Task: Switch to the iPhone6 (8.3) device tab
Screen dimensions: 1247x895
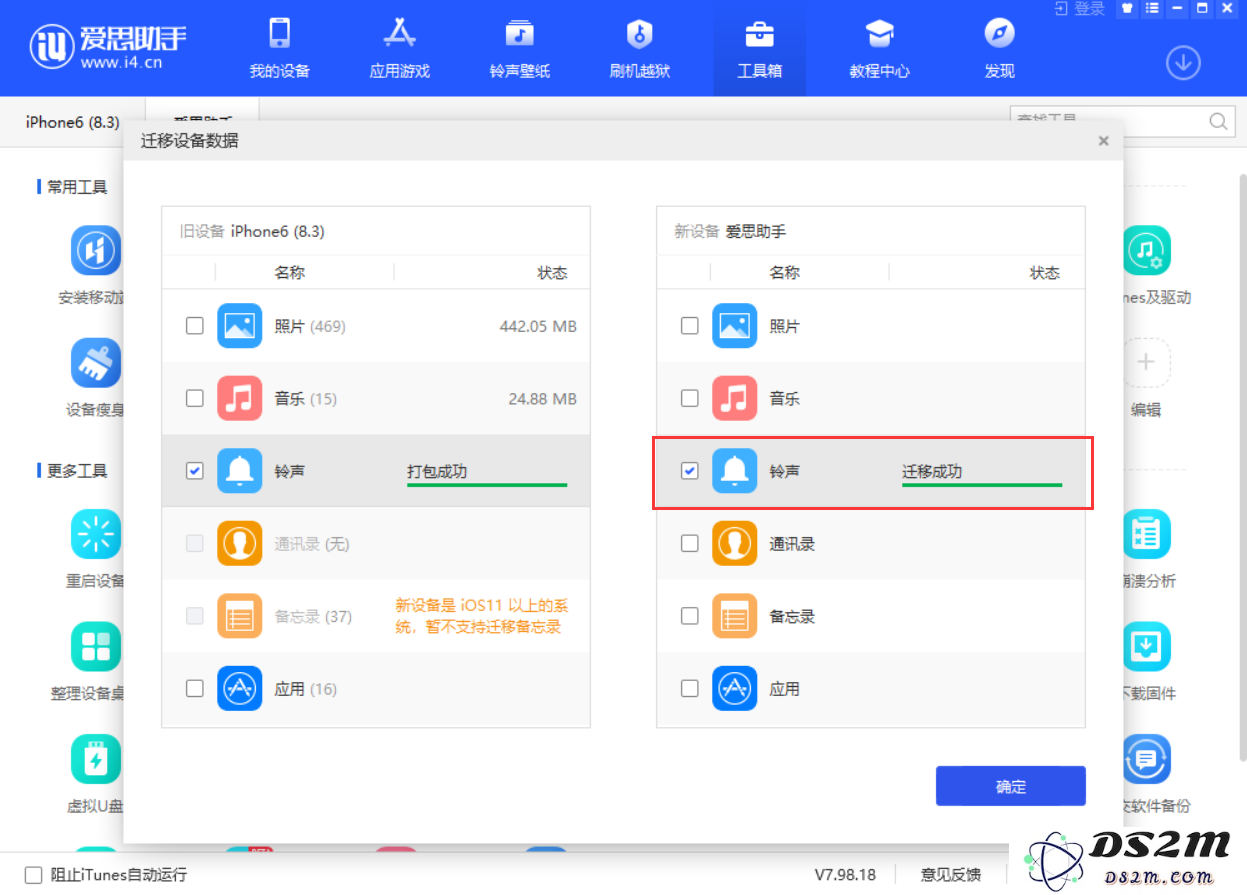Action: tap(72, 122)
